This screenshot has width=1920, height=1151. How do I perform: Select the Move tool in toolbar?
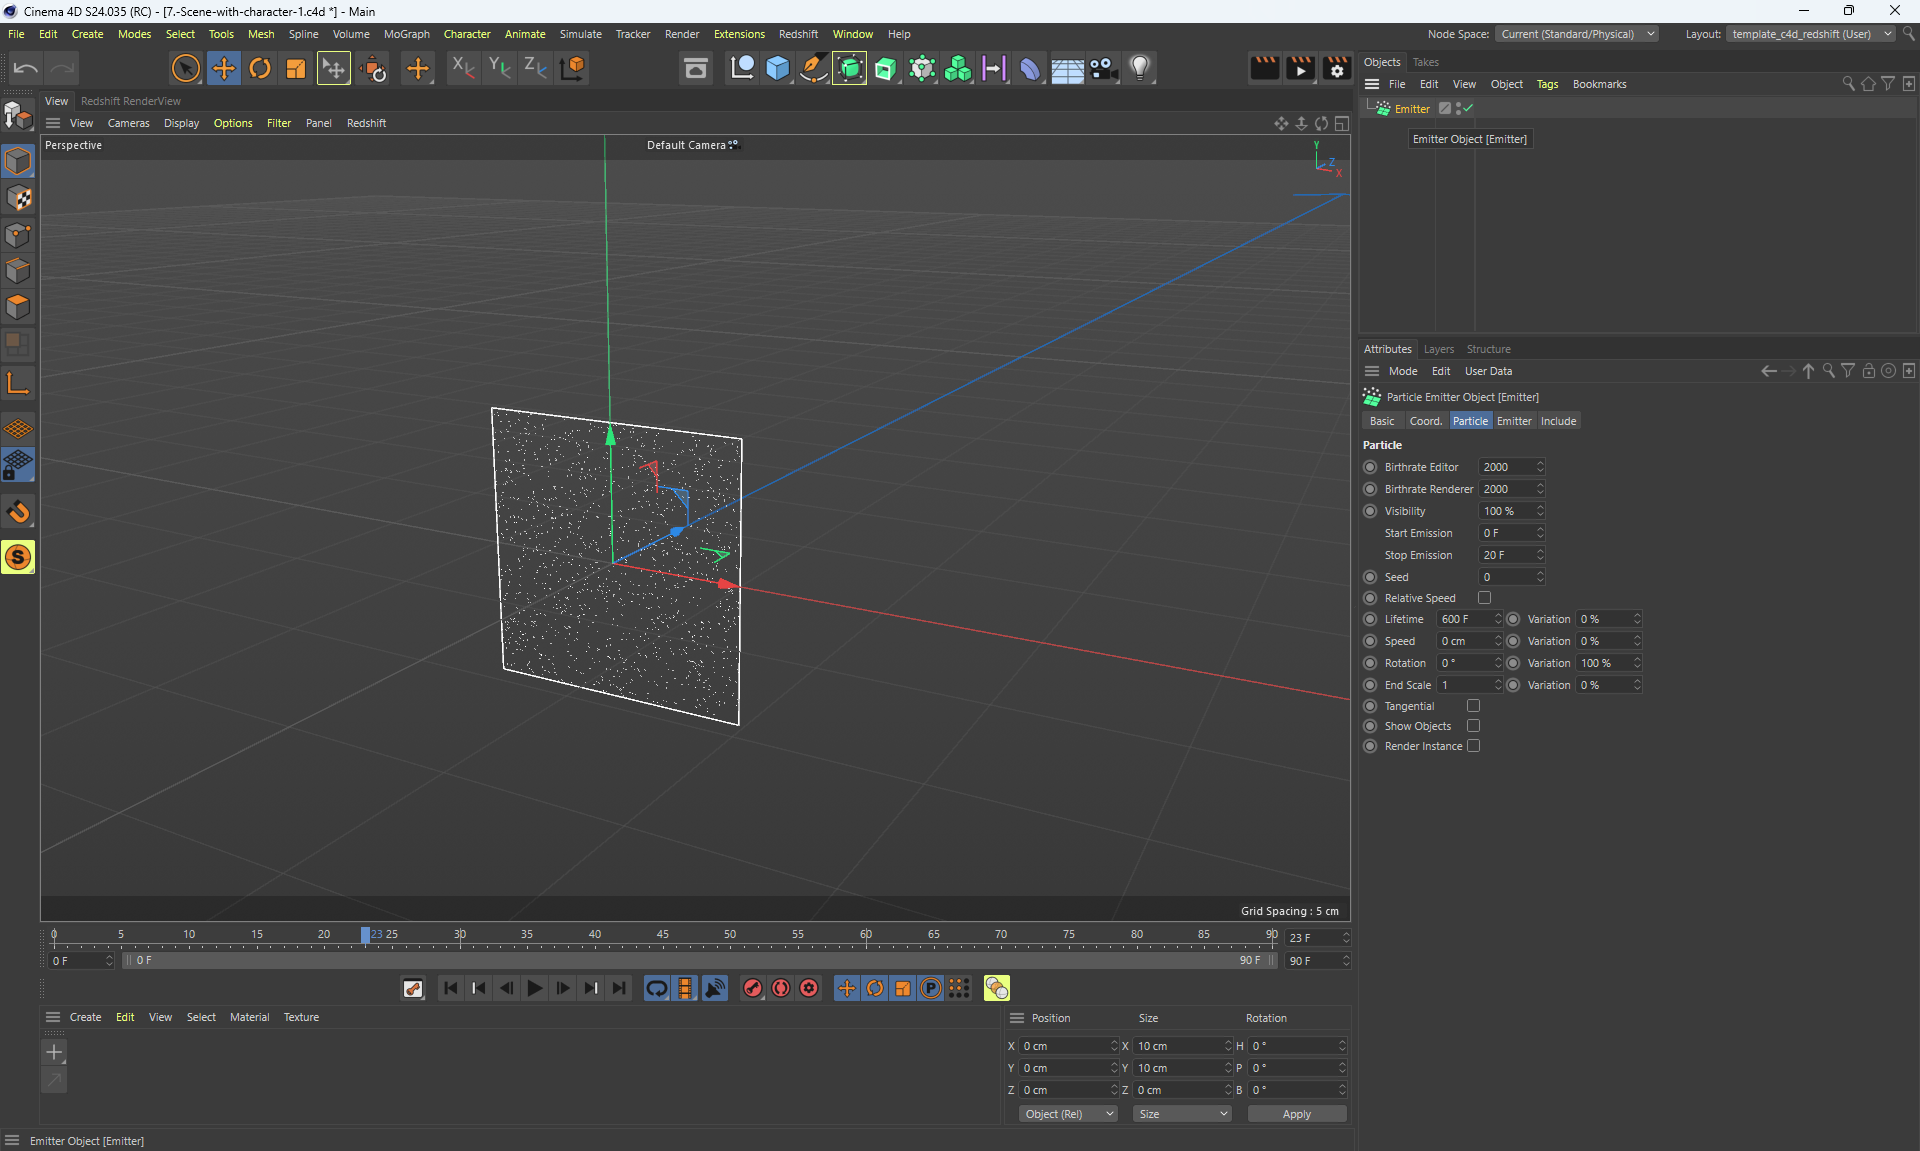(x=224, y=68)
